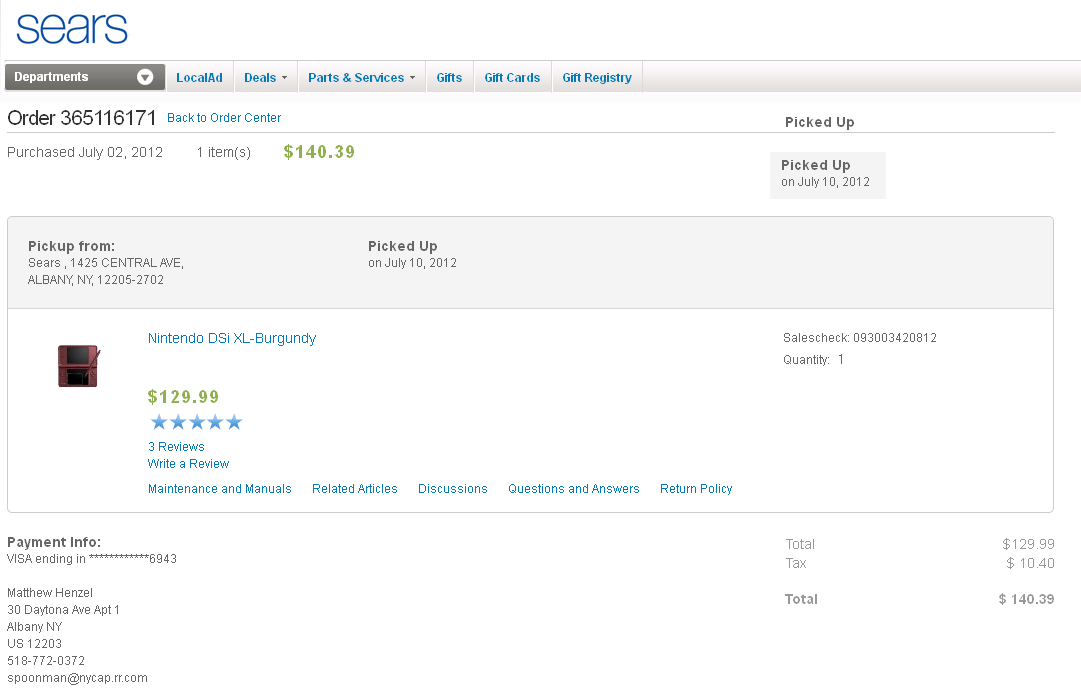Click the Purchased July 02, 2012 text
Screen dimensions: 1081x692
85,152
